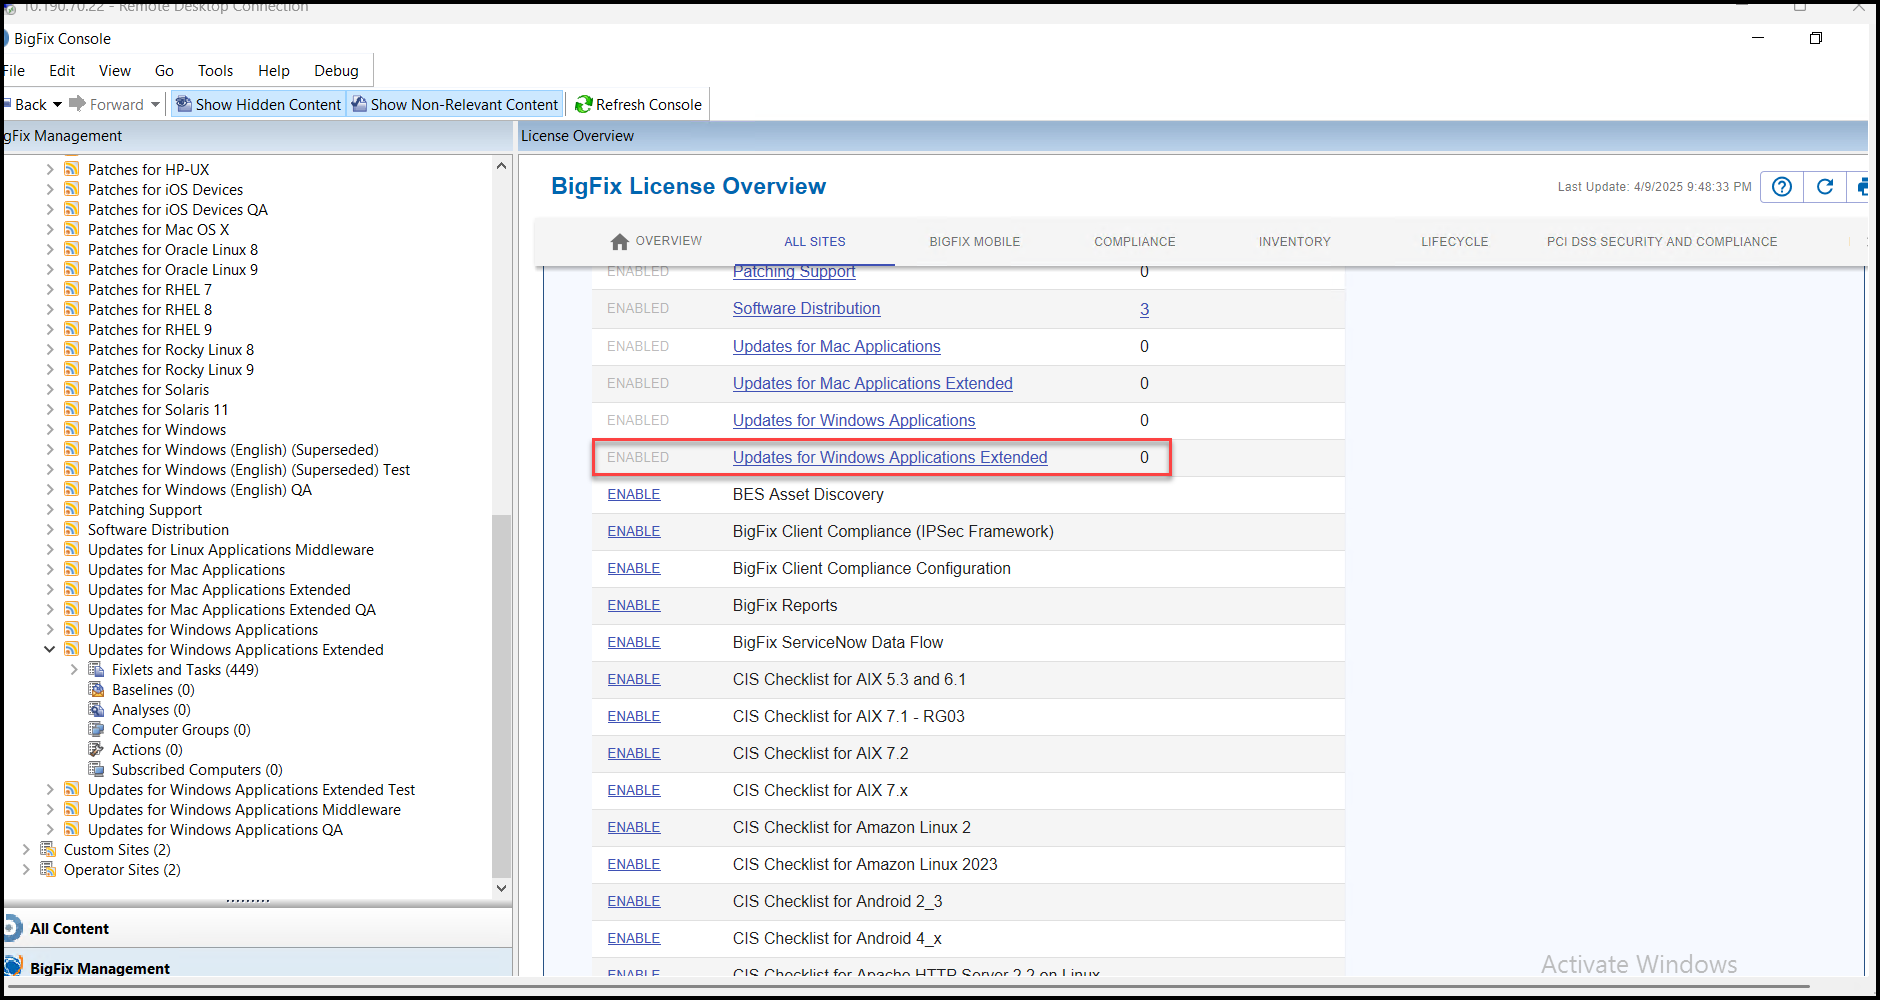Open the Tools menu
The image size is (1880, 1000).
click(215, 70)
